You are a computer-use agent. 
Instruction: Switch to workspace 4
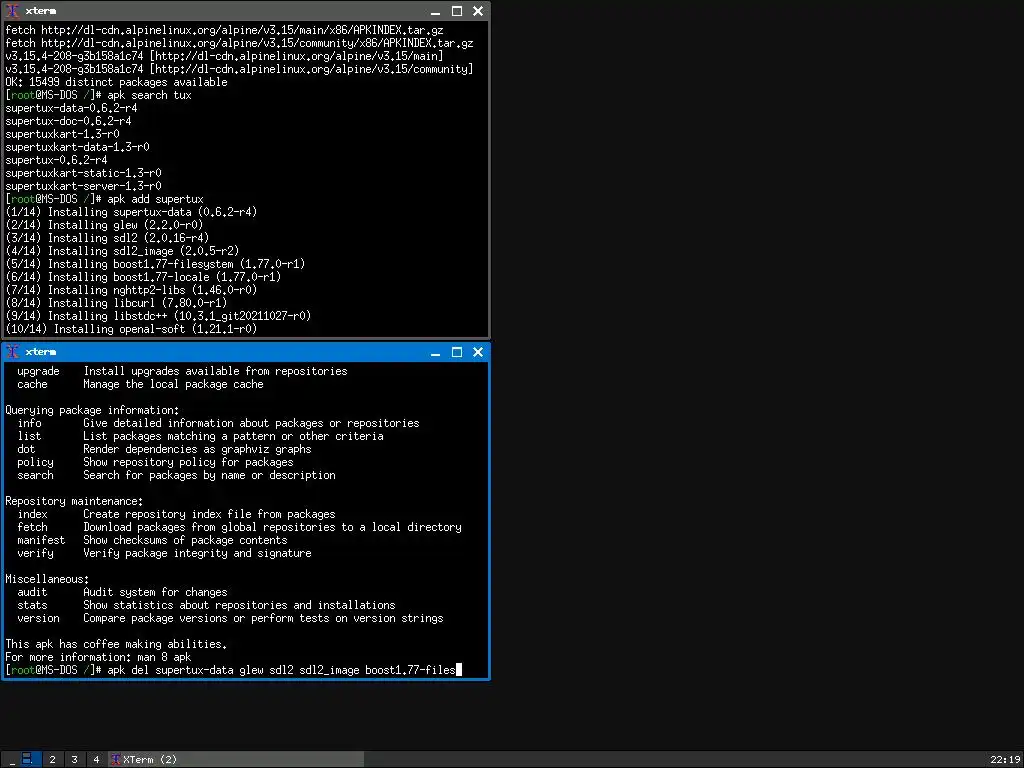pyautogui.click(x=96, y=760)
